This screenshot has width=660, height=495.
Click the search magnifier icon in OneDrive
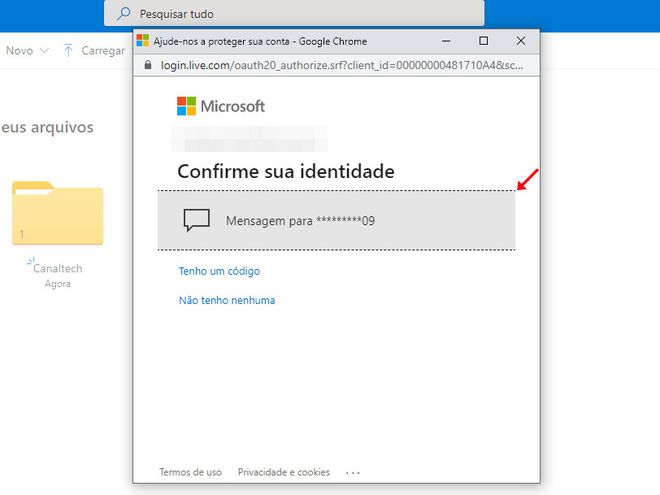click(x=123, y=13)
